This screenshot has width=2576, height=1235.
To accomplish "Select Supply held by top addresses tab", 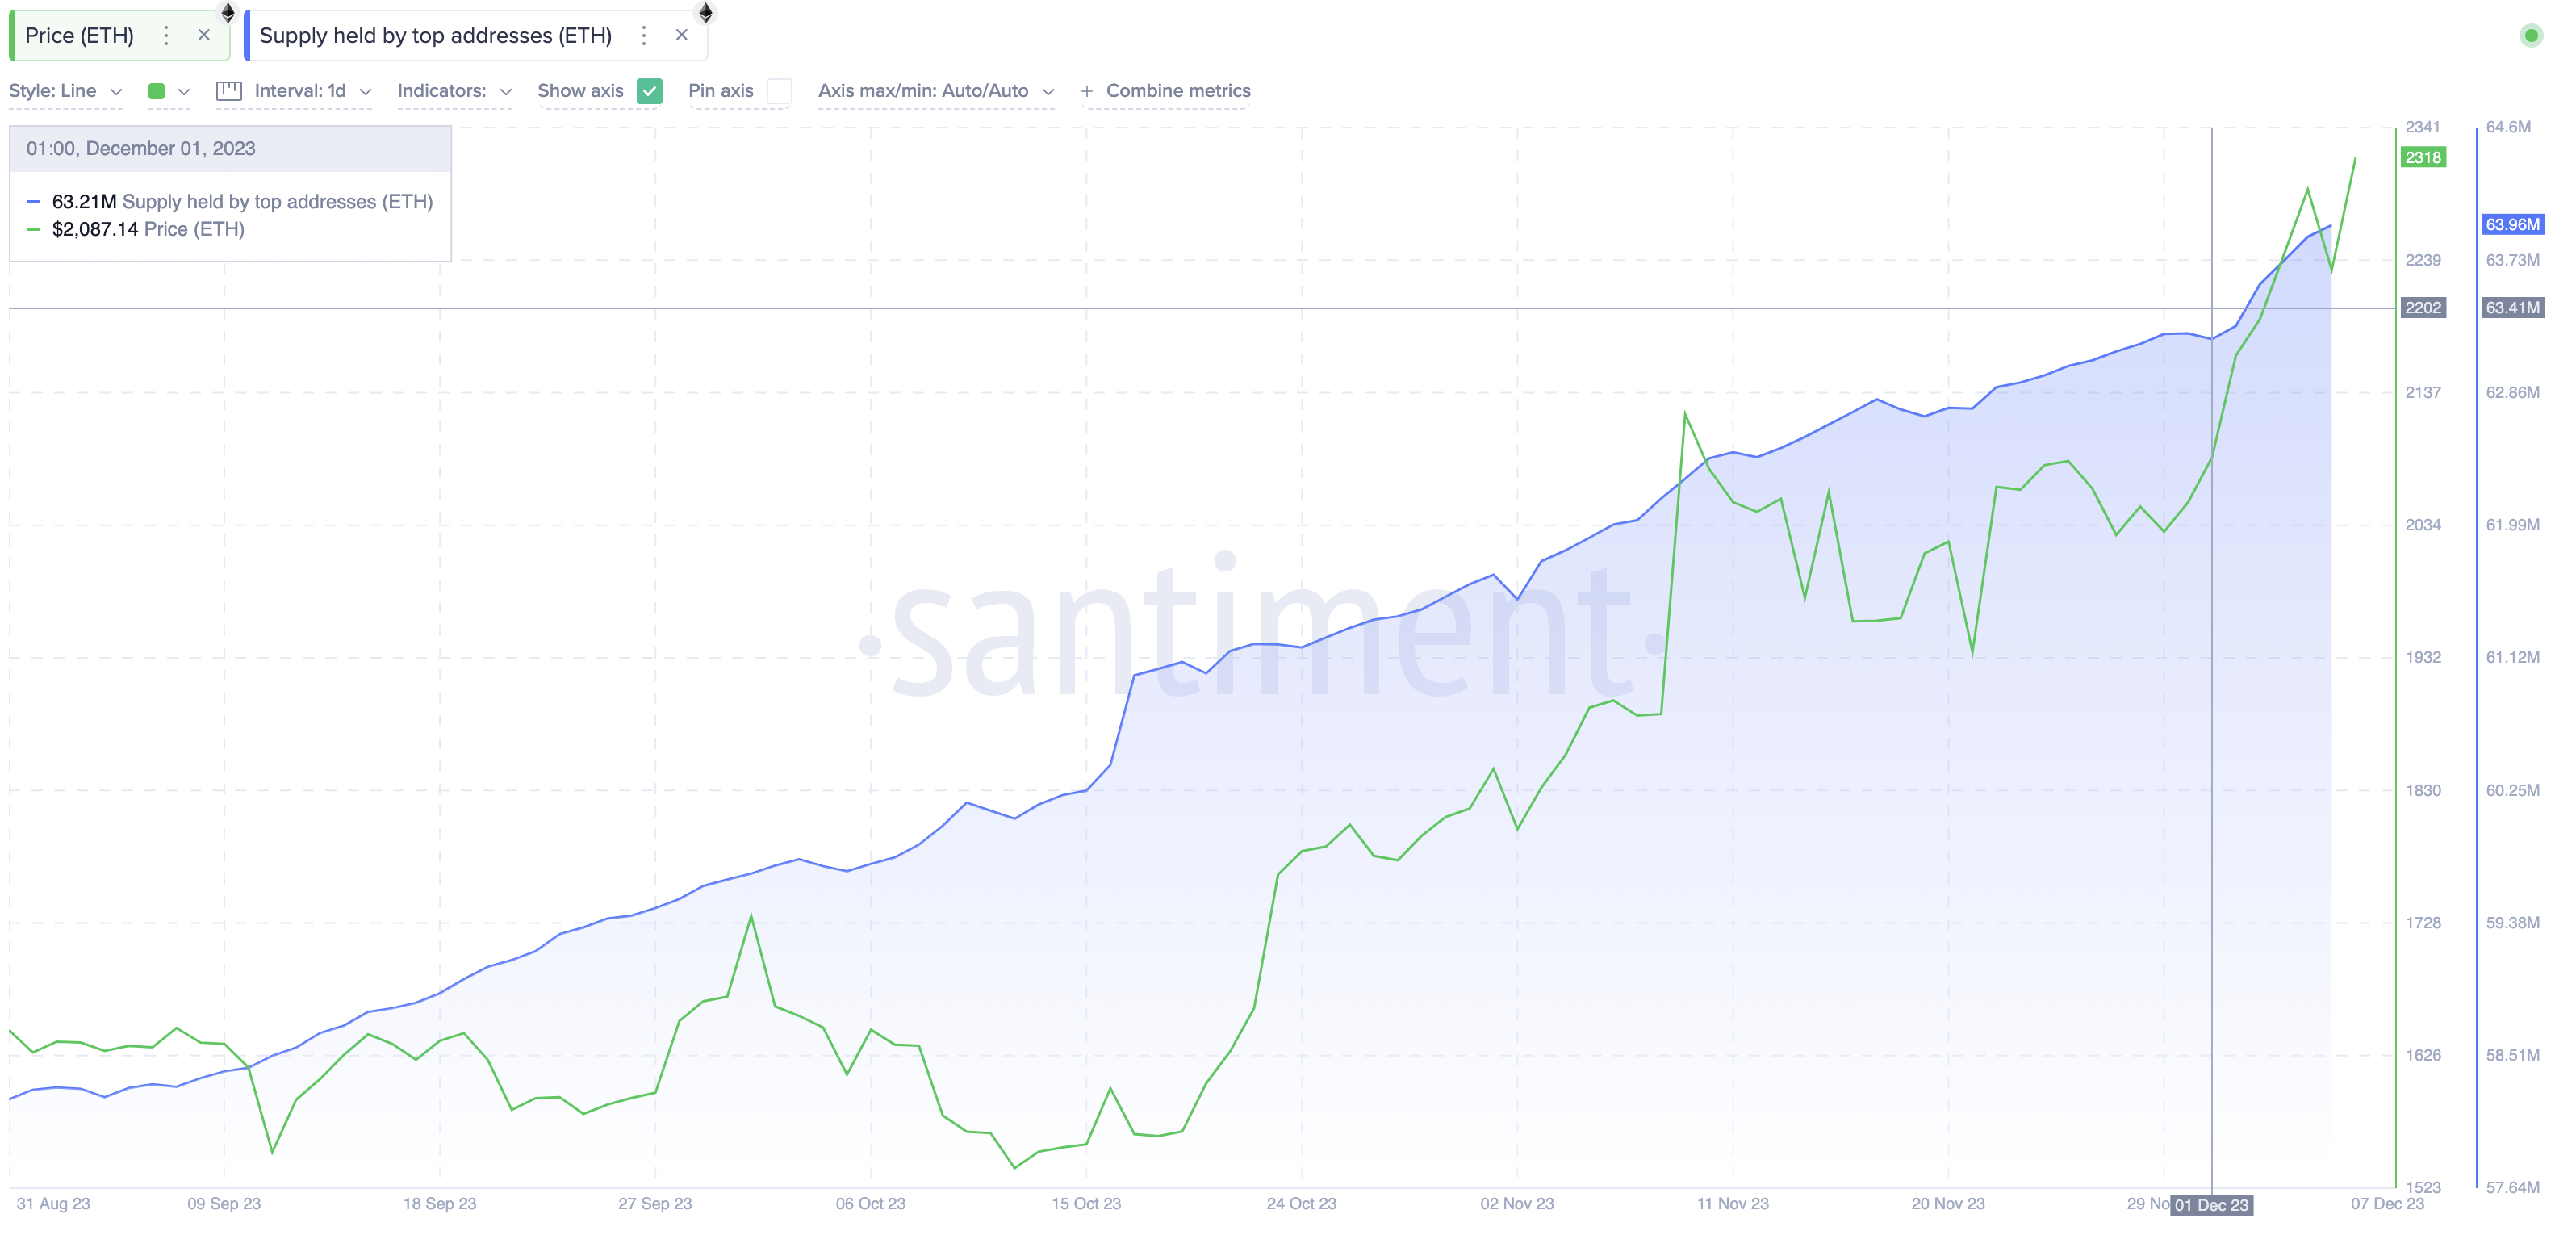I will tap(435, 36).
